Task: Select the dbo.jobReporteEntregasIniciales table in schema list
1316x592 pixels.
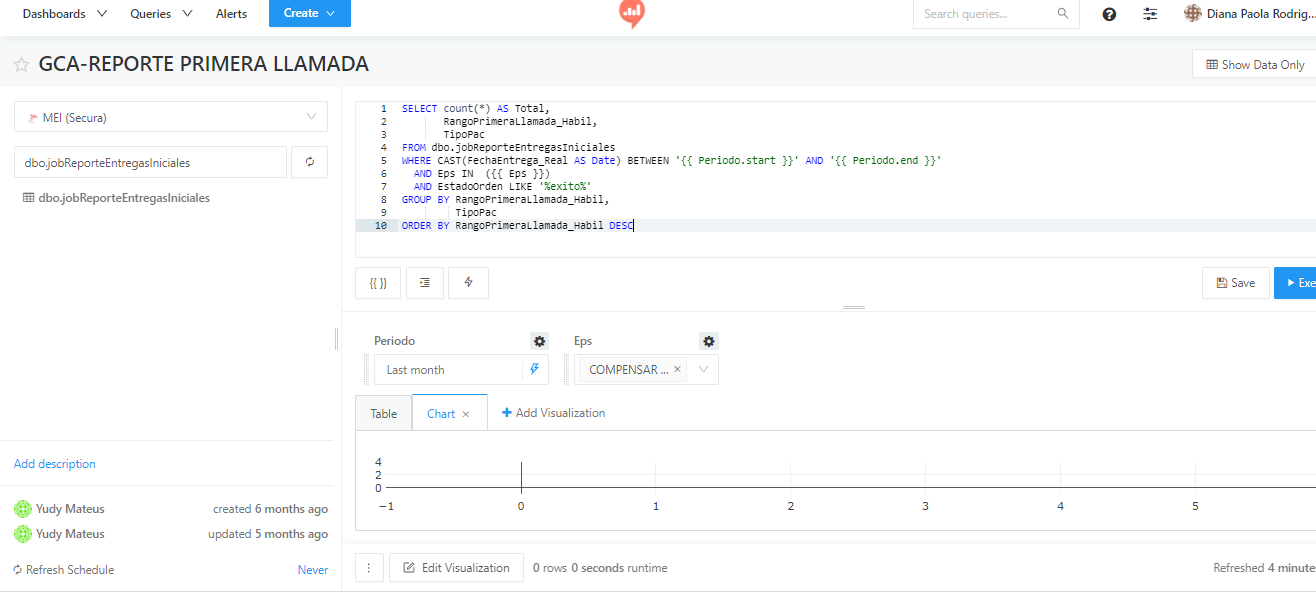Action: 124,198
